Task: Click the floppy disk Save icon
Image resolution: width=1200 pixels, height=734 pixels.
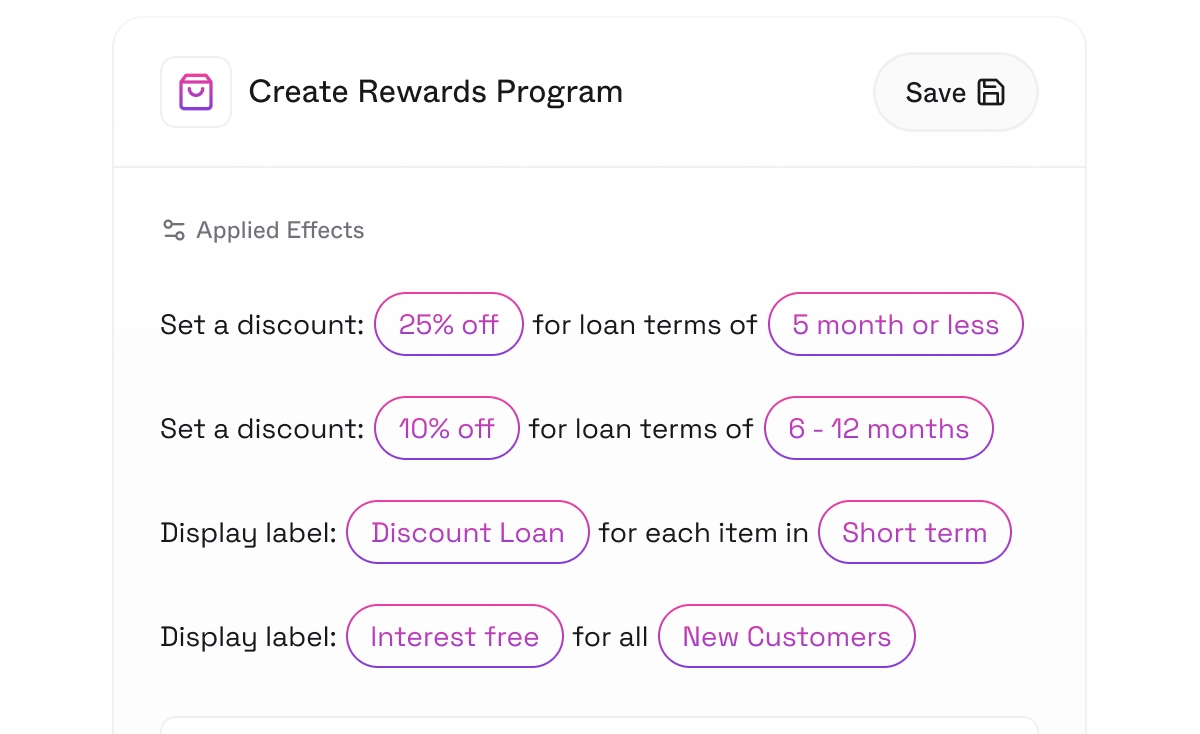Action: click(x=990, y=92)
